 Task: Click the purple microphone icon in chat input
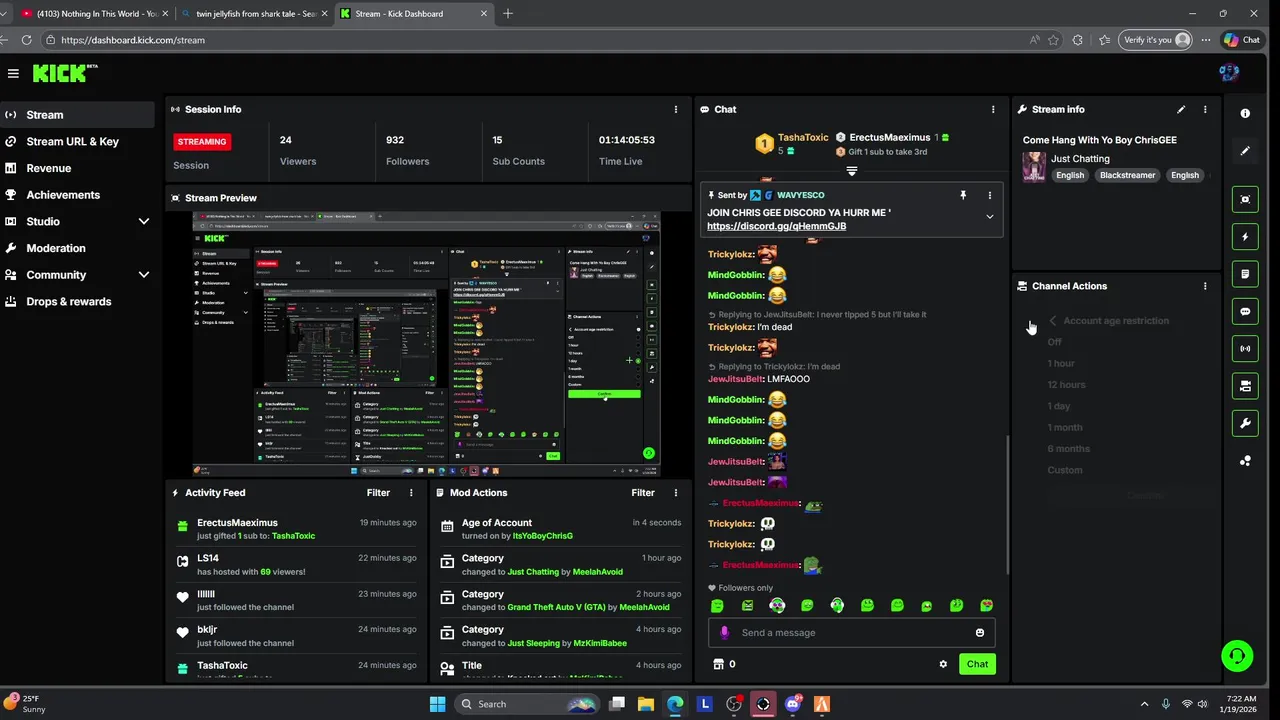click(725, 632)
